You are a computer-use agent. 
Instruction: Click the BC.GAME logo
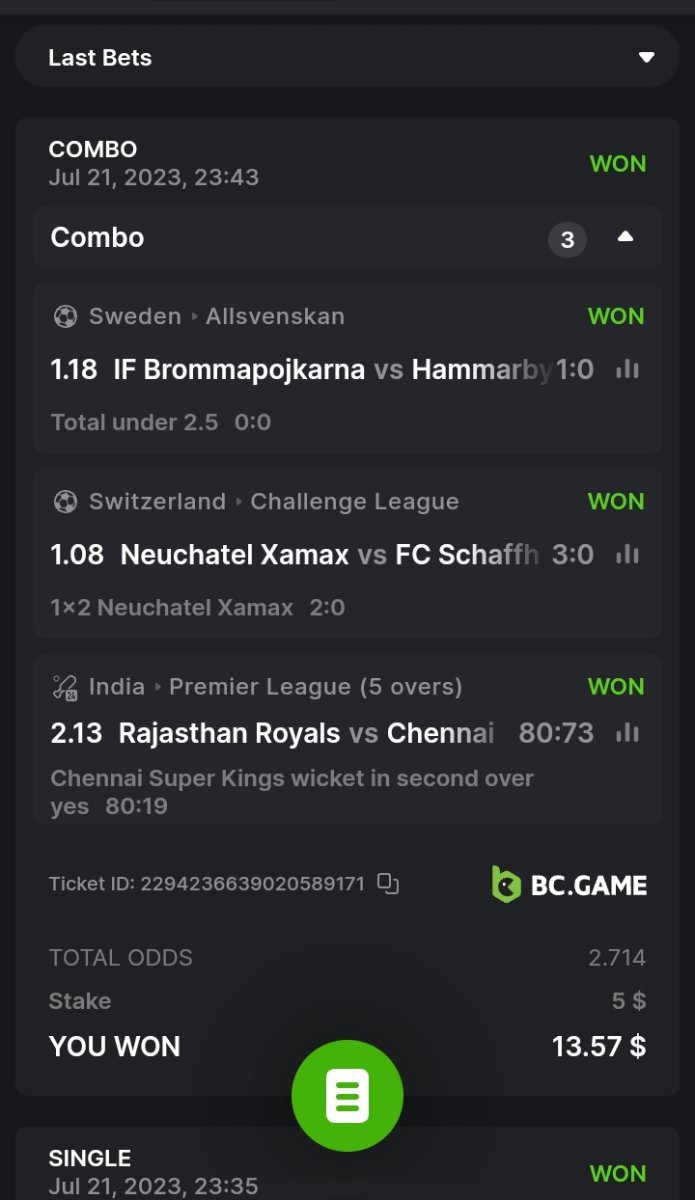[569, 885]
